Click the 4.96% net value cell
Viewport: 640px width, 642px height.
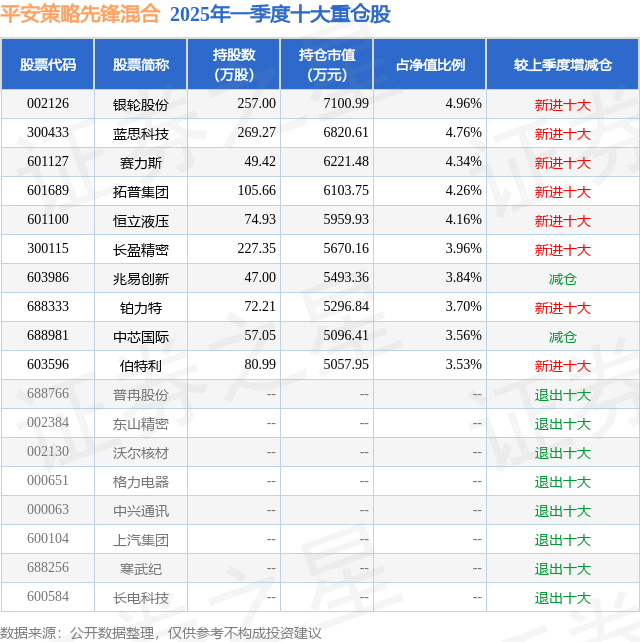[464, 104]
